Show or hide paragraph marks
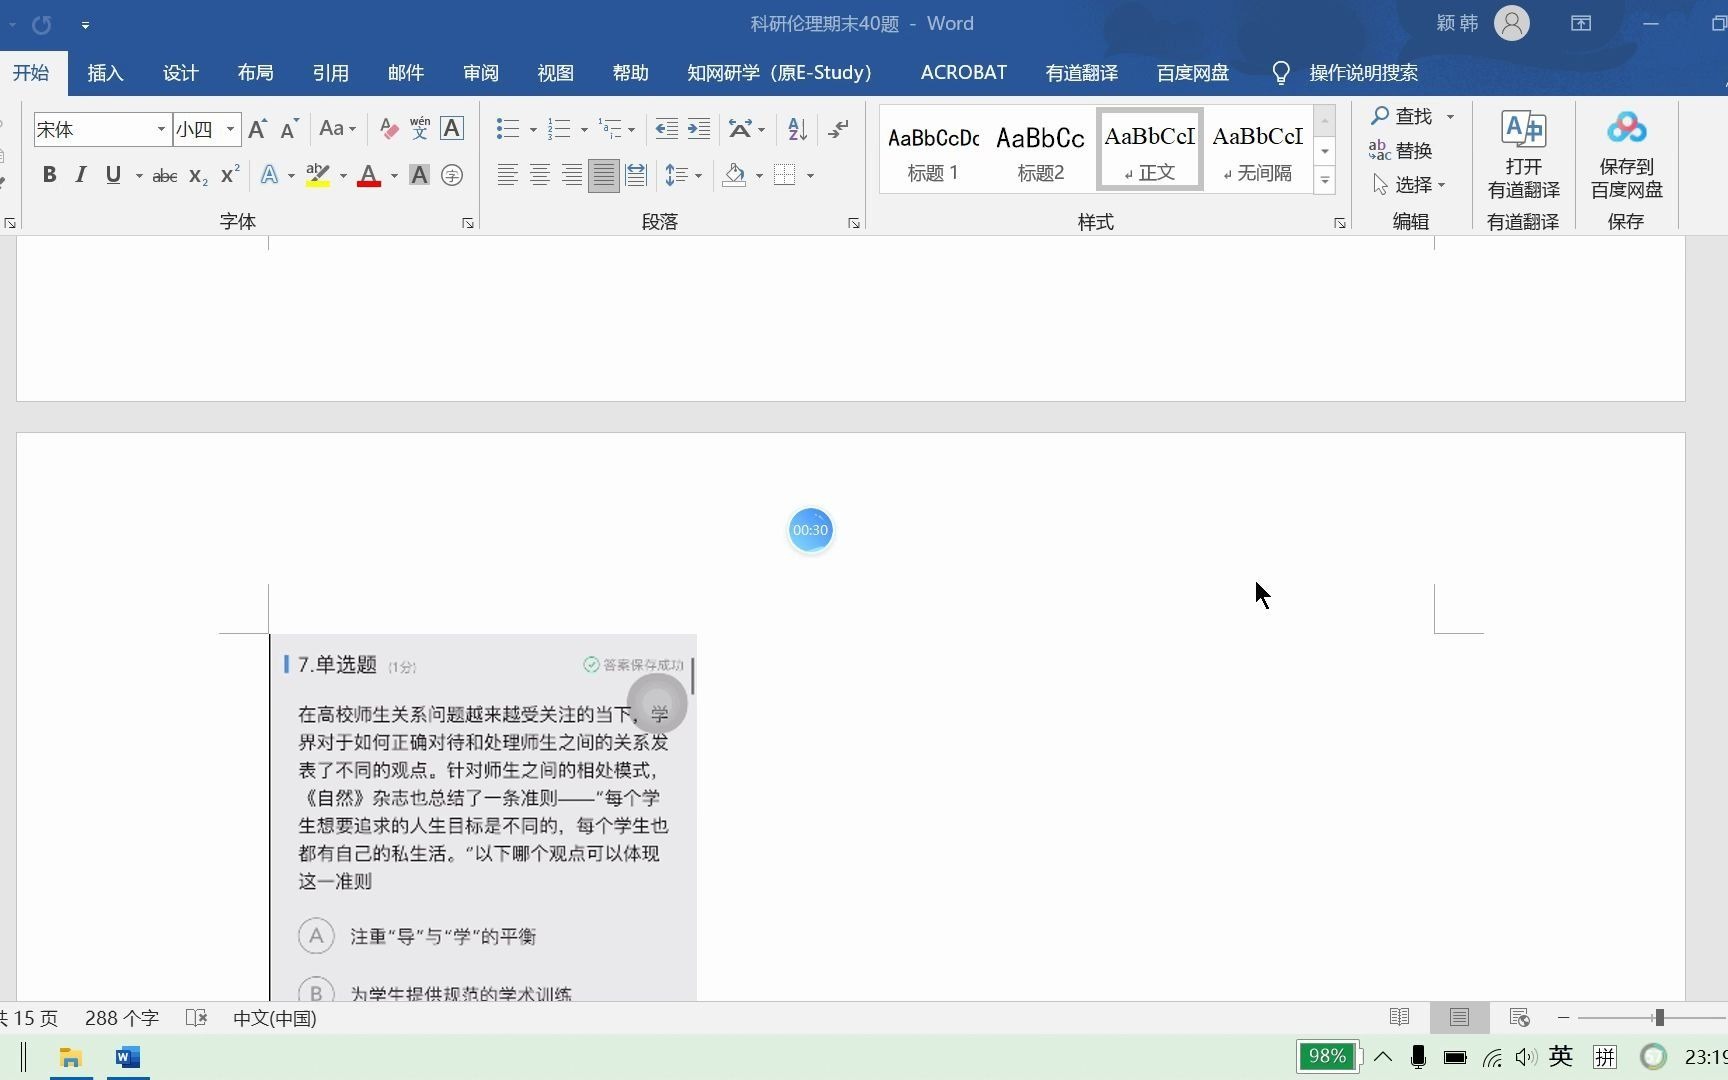The image size is (1728, 1080). pos(838,129)
